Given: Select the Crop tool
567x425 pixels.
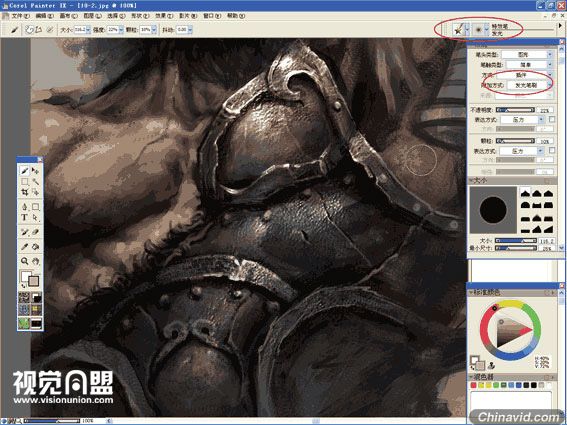Looking at the screenshot, I should point(24,192).
